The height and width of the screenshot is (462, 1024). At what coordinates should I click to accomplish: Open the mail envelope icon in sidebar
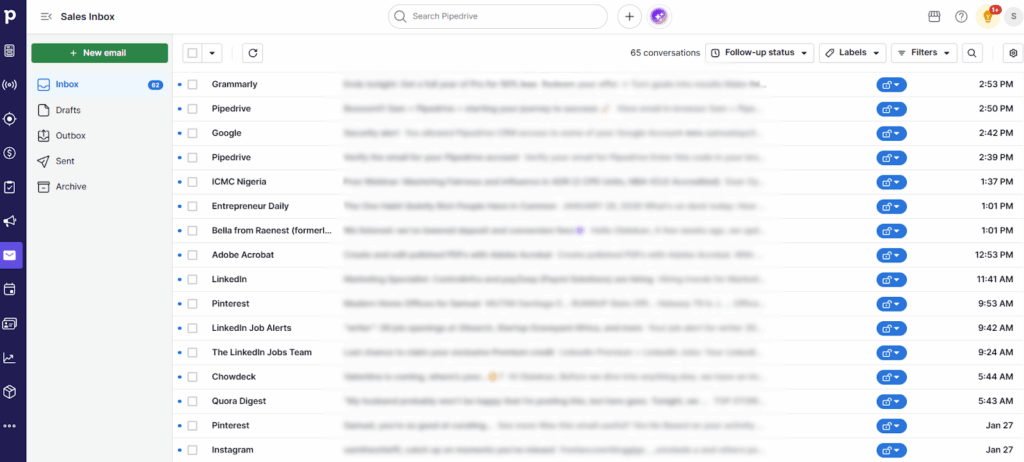[10, 256]
